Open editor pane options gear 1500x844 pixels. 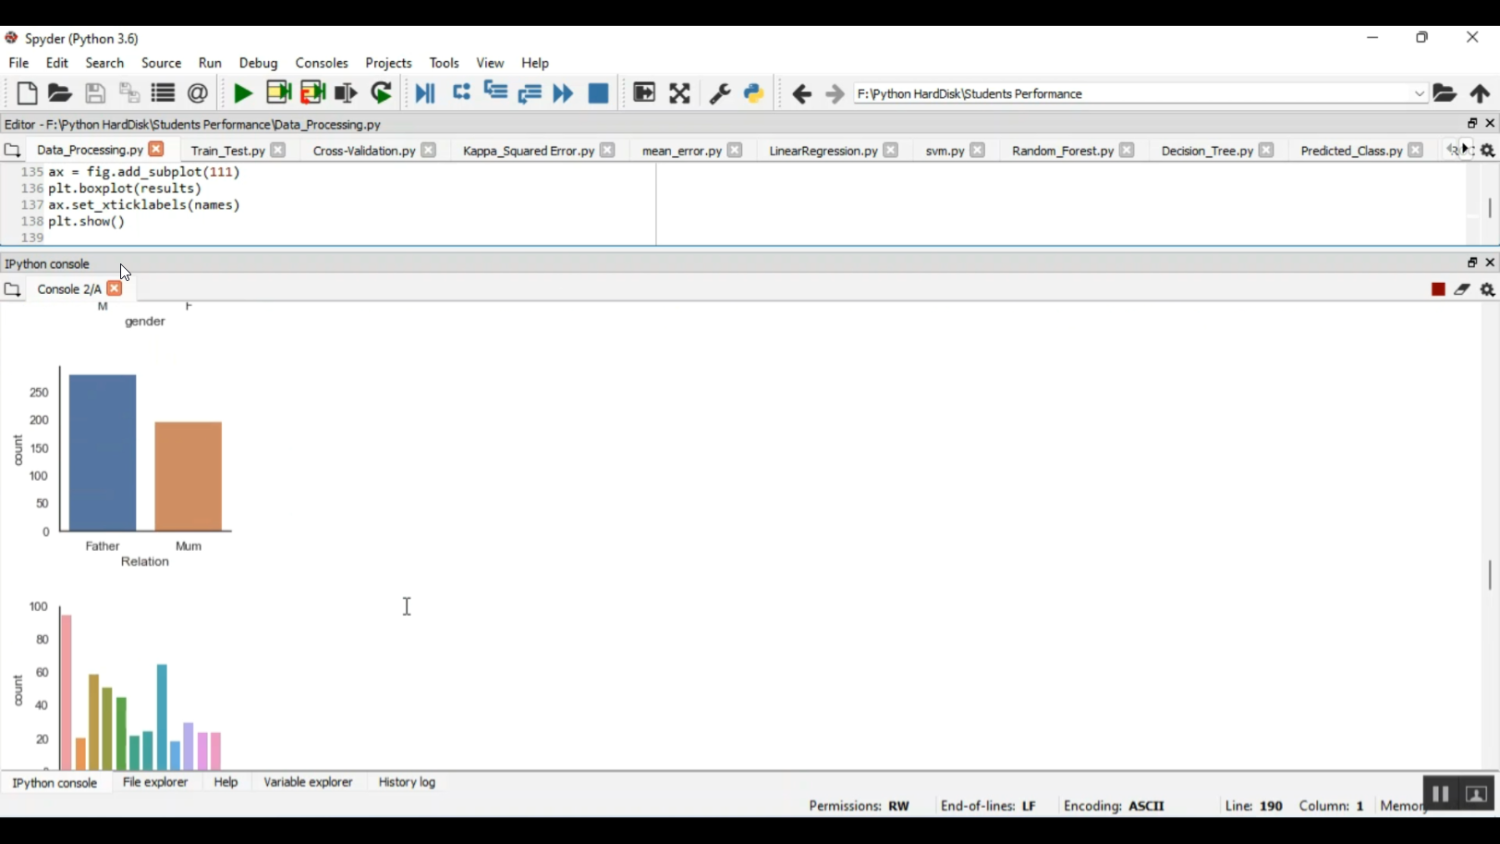coord(1488,150)
